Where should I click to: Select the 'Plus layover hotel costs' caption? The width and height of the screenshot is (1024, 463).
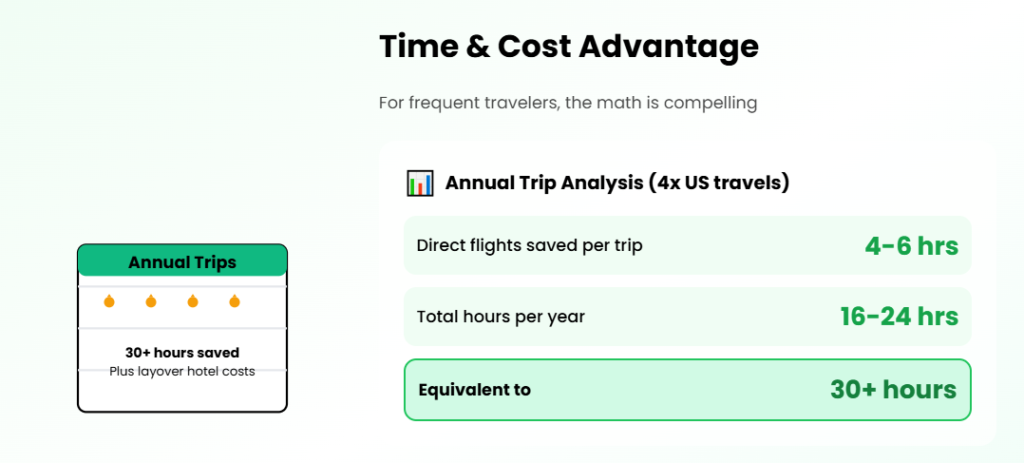coord(182,371)
